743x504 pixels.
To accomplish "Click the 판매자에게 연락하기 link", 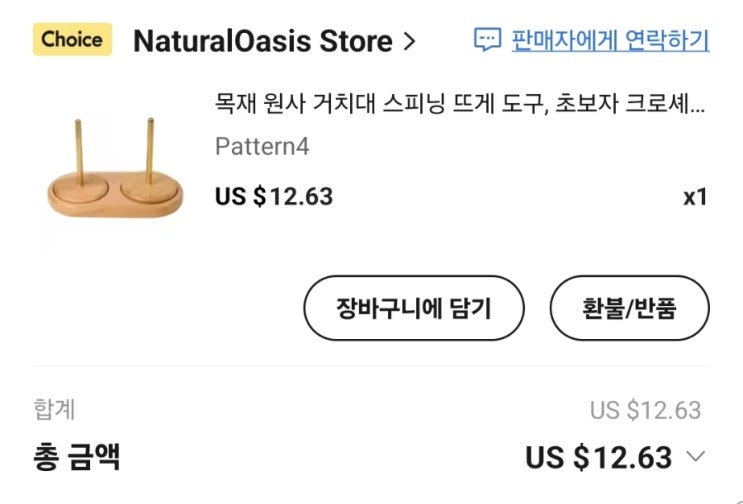I will pyautogui.click(x=610, y=40).
